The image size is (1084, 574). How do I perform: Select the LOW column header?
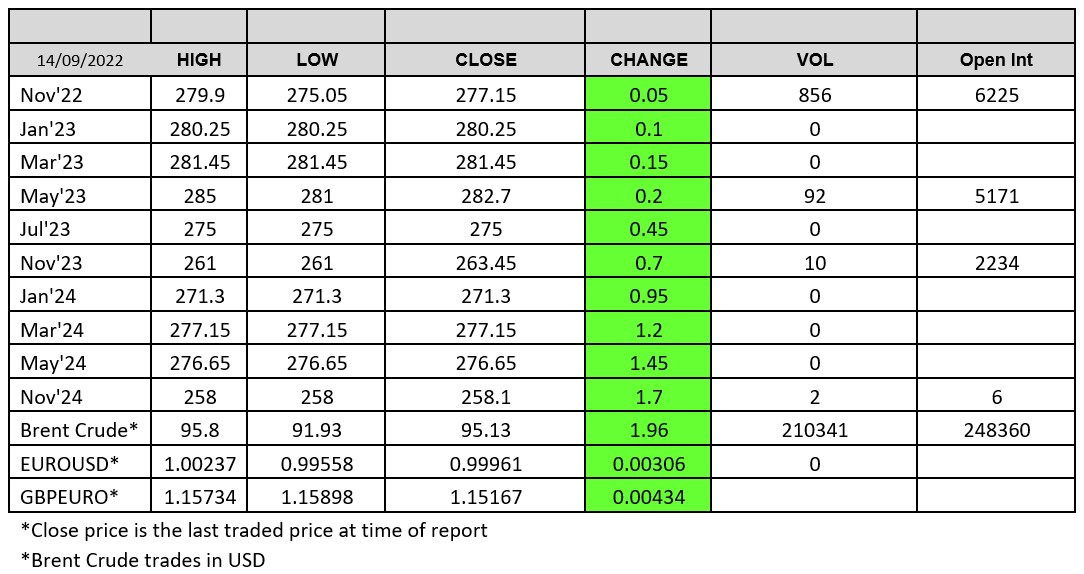pyautogui.click(x=317, y=60)
